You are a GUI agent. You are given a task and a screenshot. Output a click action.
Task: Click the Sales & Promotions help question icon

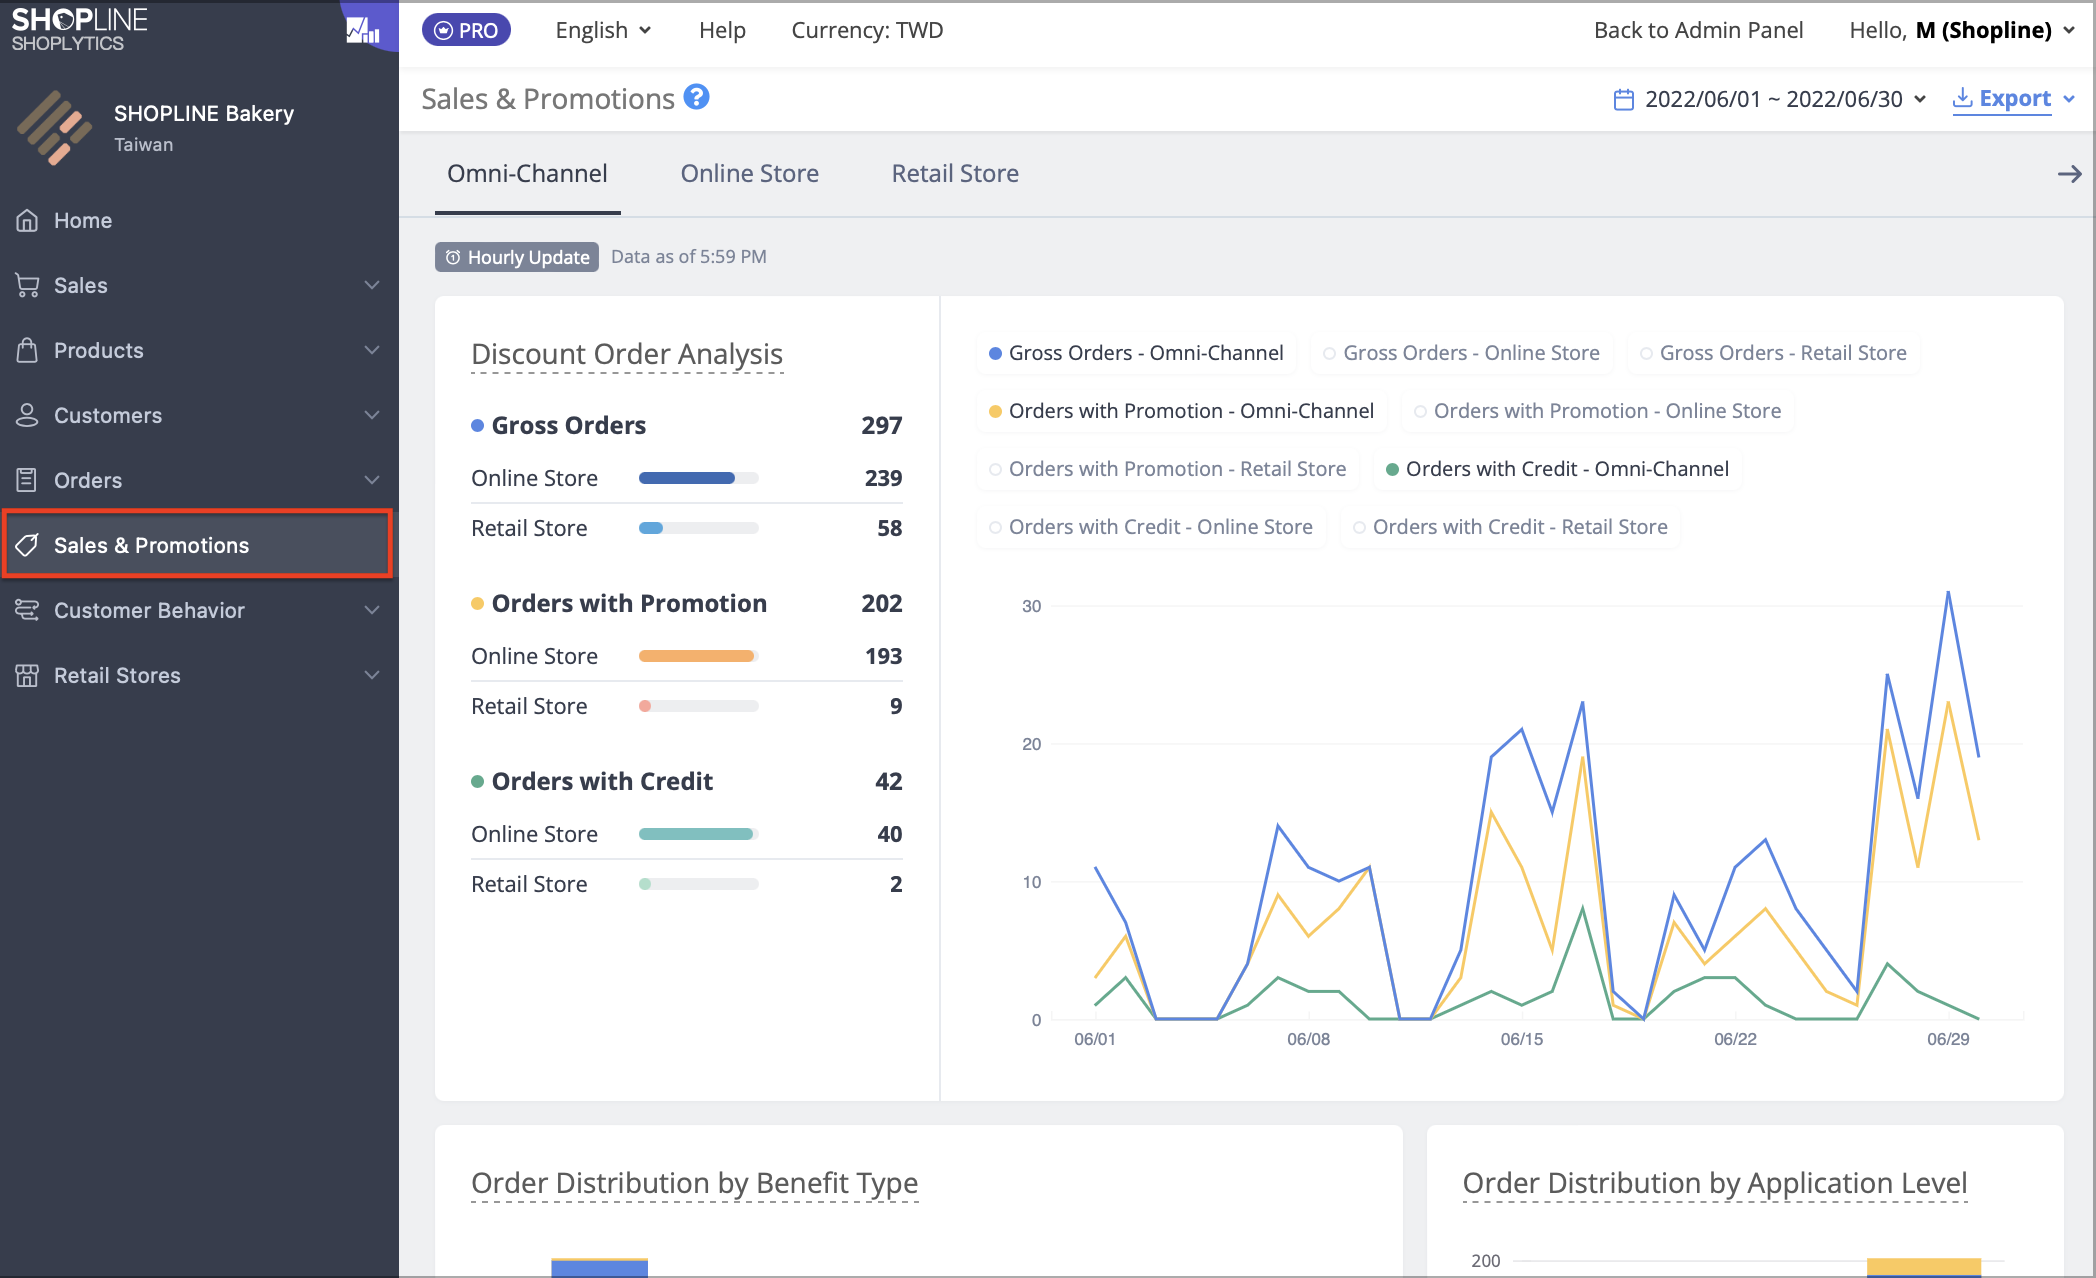(x=697, y=97)
